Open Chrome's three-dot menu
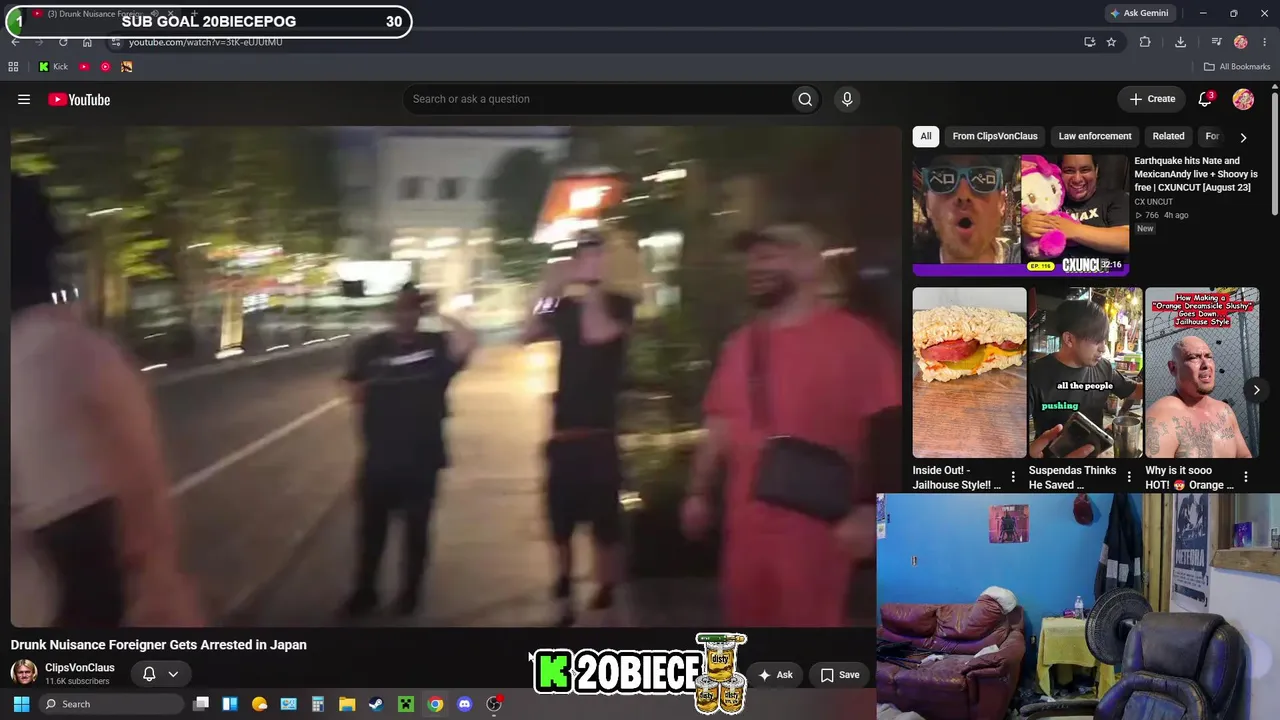 (1264, 42)
